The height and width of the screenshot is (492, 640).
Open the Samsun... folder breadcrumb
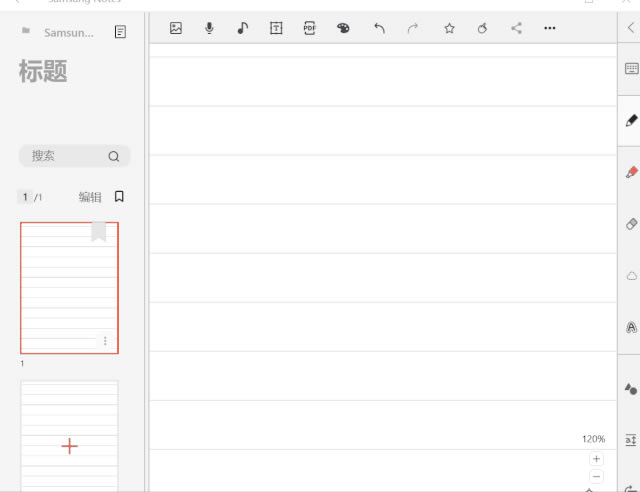(x=69, y=33)
